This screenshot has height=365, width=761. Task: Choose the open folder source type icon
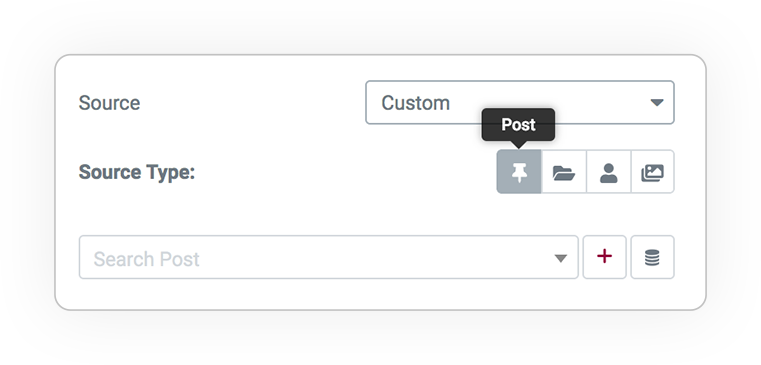click(564, 173)
